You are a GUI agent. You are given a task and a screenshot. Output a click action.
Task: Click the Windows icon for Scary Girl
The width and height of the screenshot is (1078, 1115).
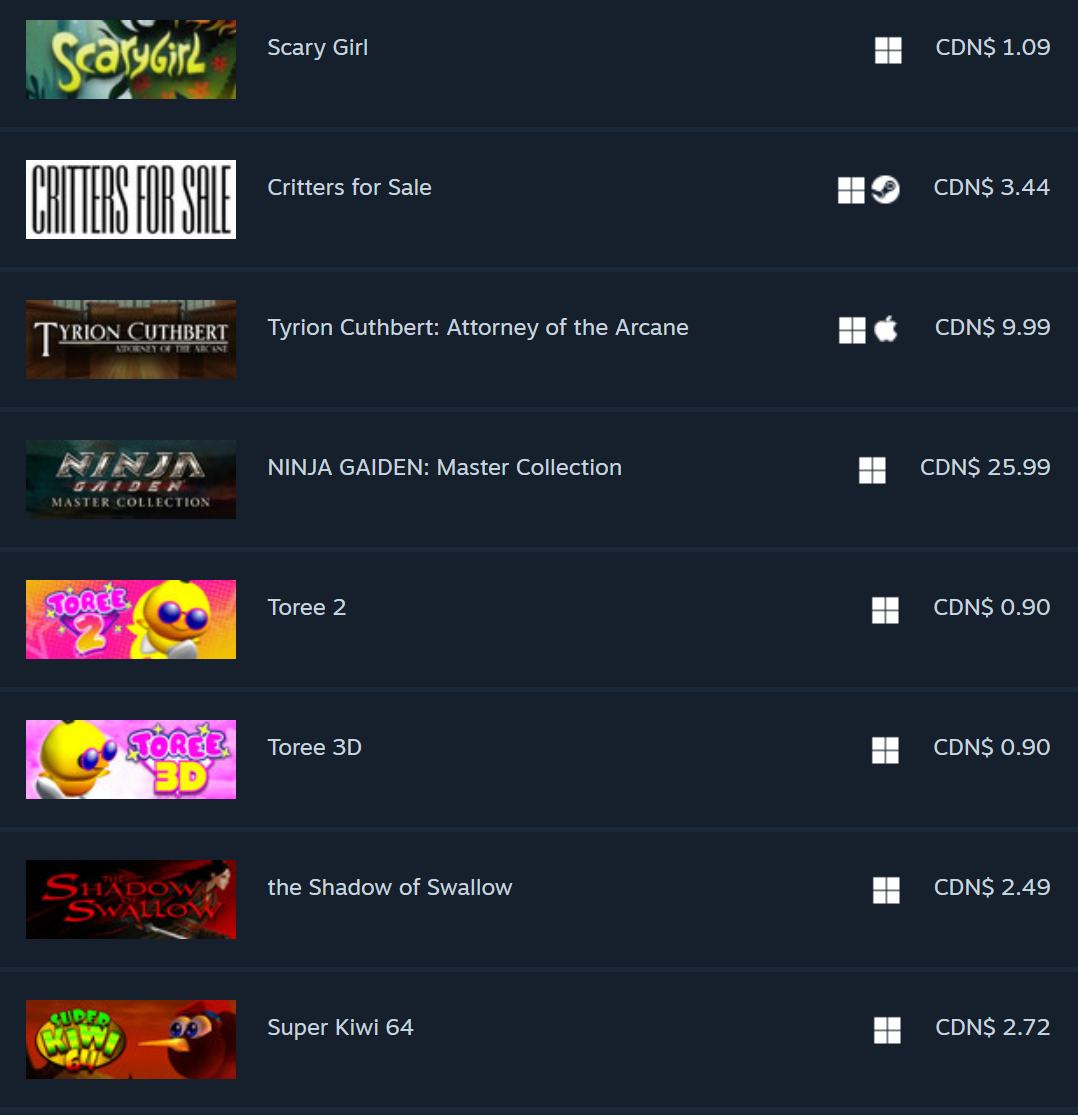[888, 50]
